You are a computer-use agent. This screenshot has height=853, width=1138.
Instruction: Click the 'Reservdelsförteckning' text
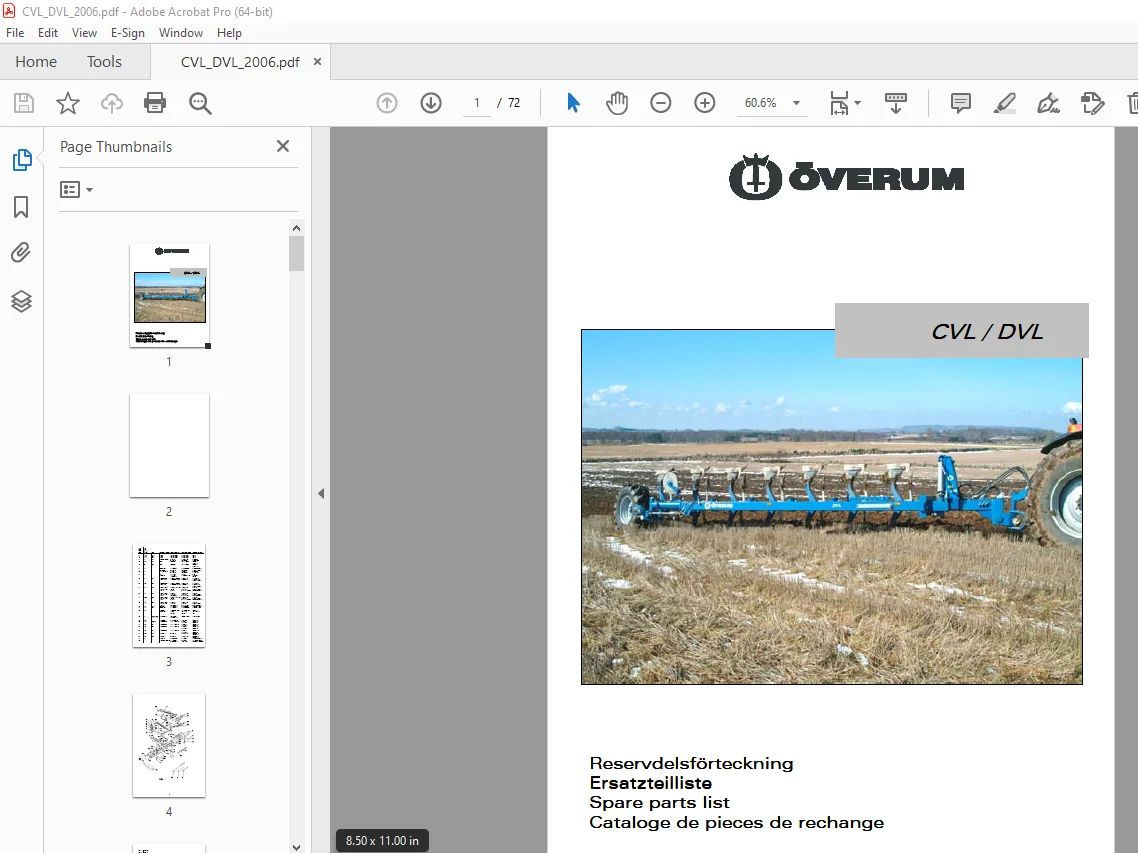click(x=691, y=763)
